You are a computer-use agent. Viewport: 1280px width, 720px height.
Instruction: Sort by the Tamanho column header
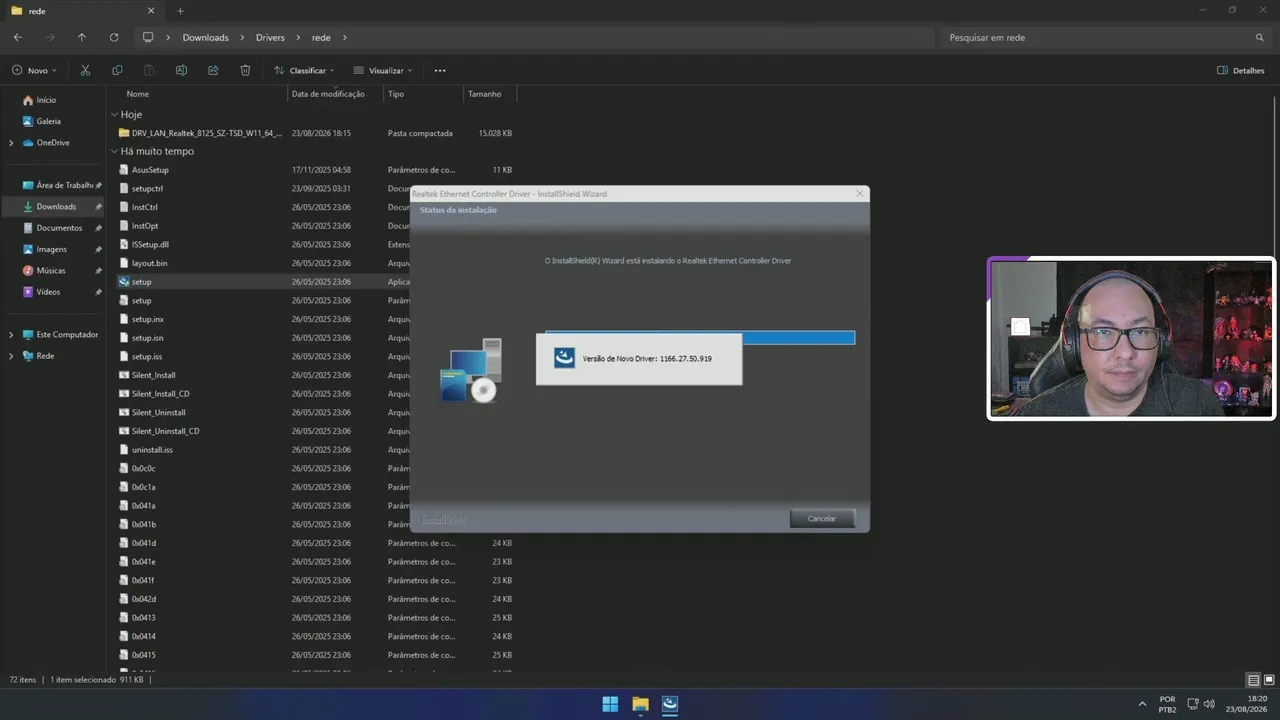[x=484, y=94]
